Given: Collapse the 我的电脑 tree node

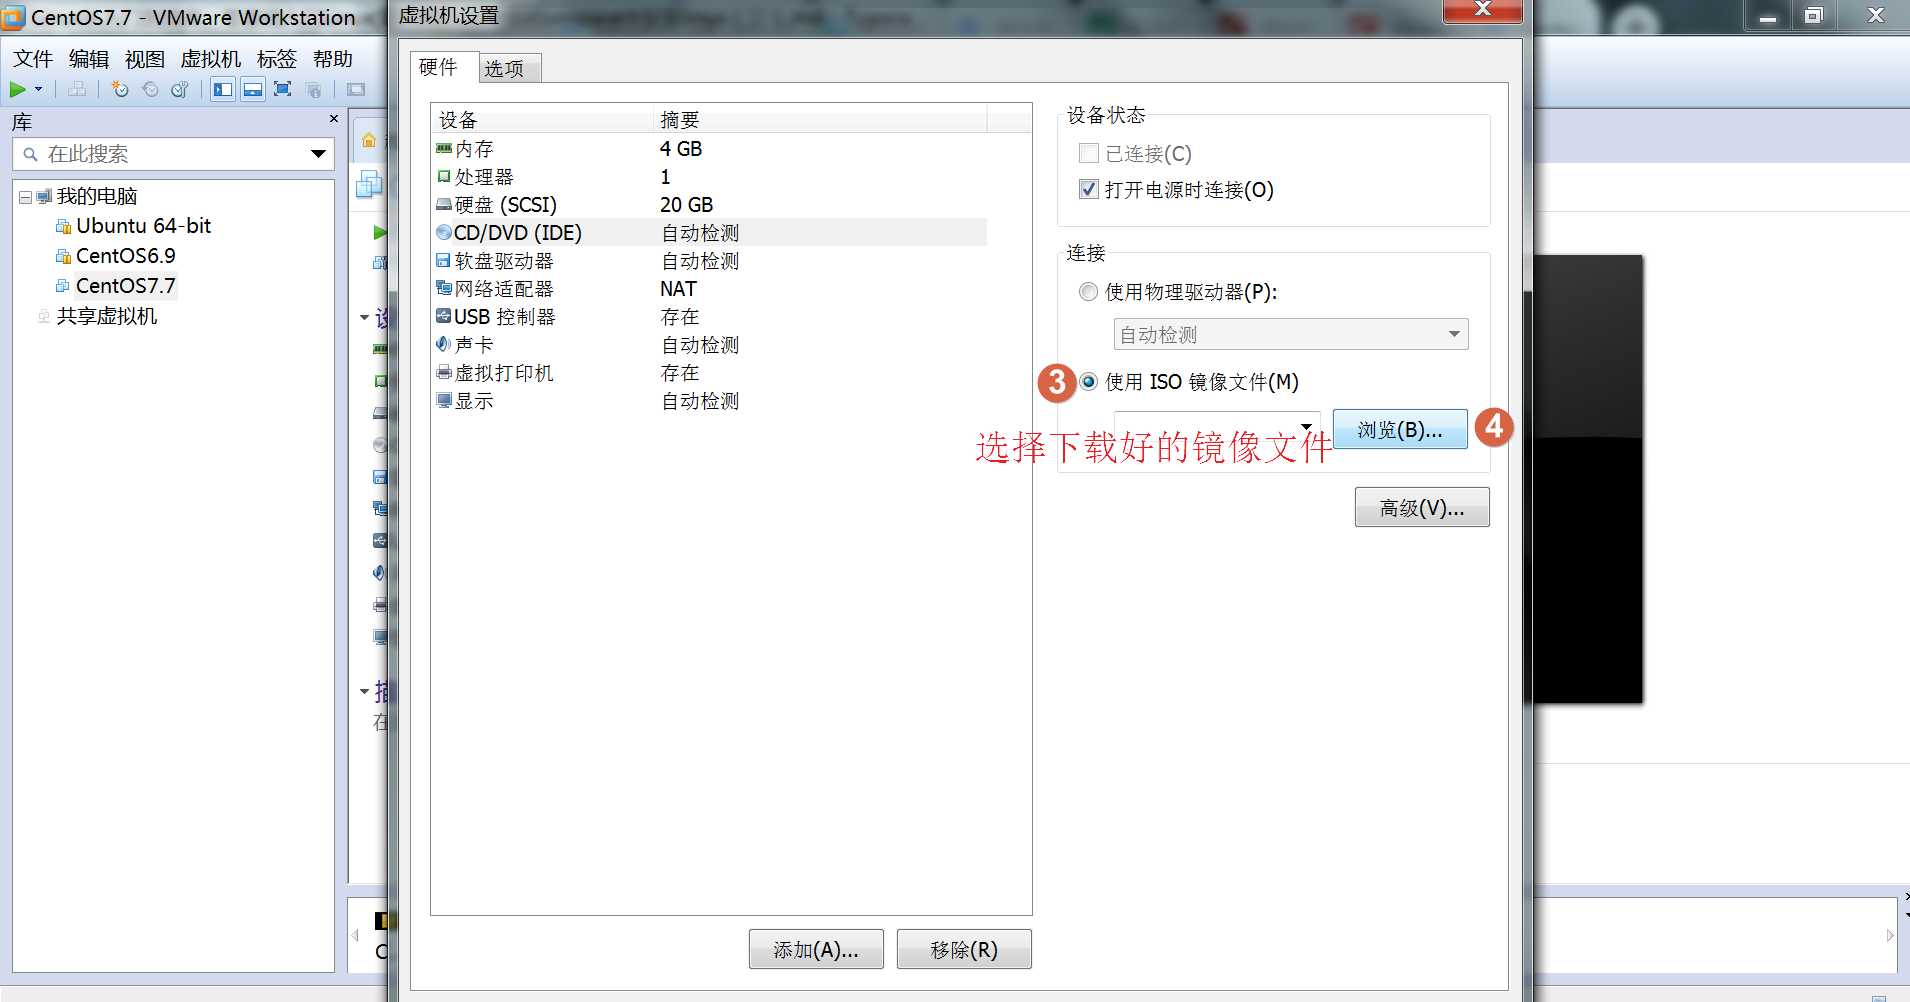Looking at the screenshot, I should click(25, 197).
